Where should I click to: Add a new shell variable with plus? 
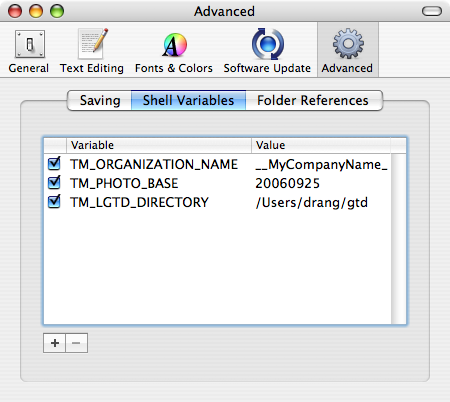click(x=55, y=343)
